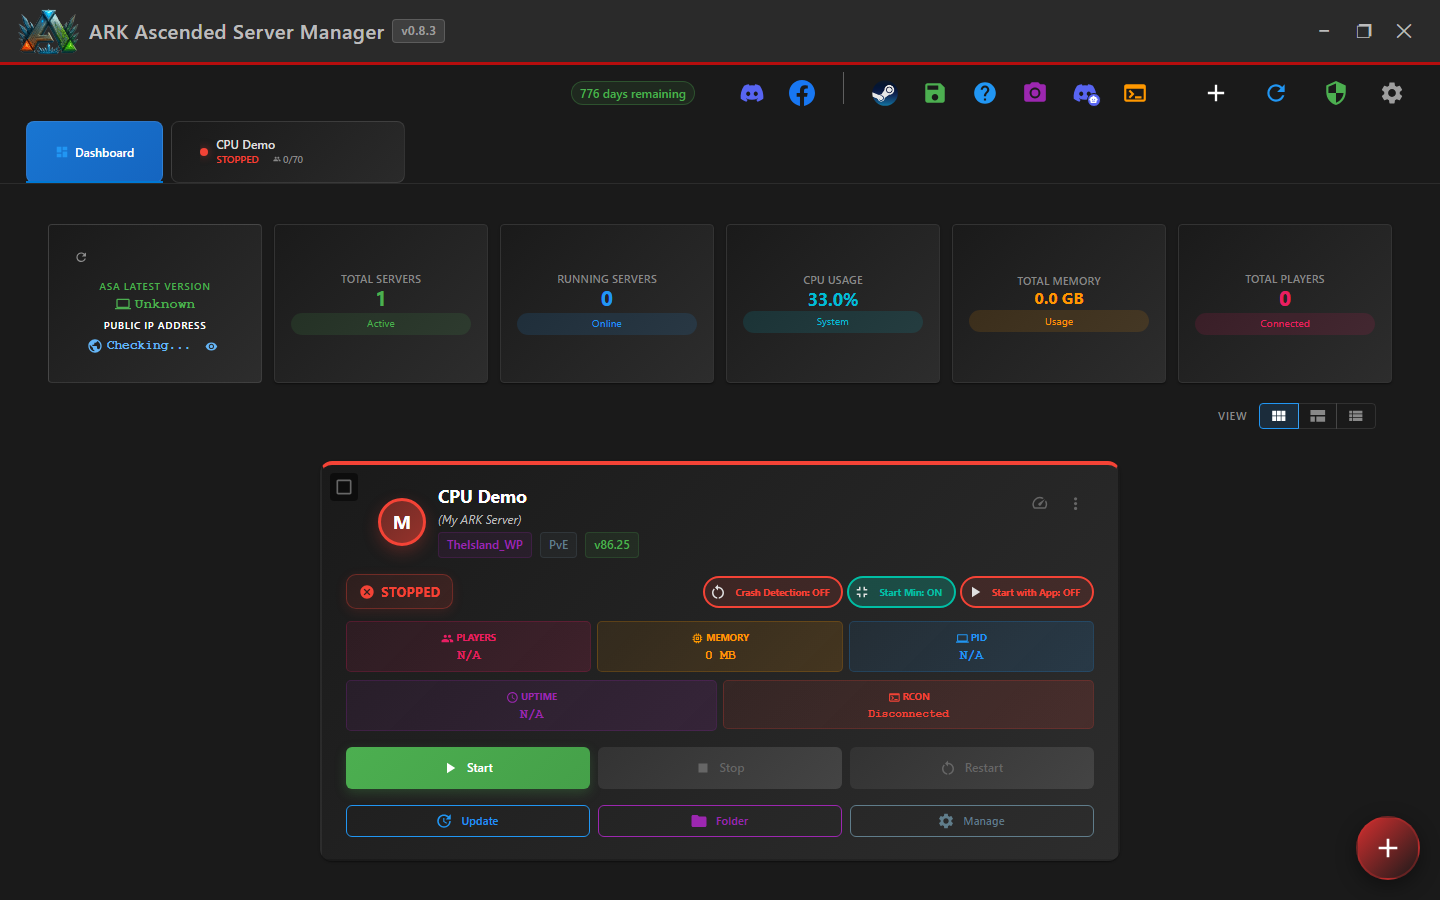This screenshot has height=900, width=1440.
Task: Click the Restart server button
Action: coord(972,768)
